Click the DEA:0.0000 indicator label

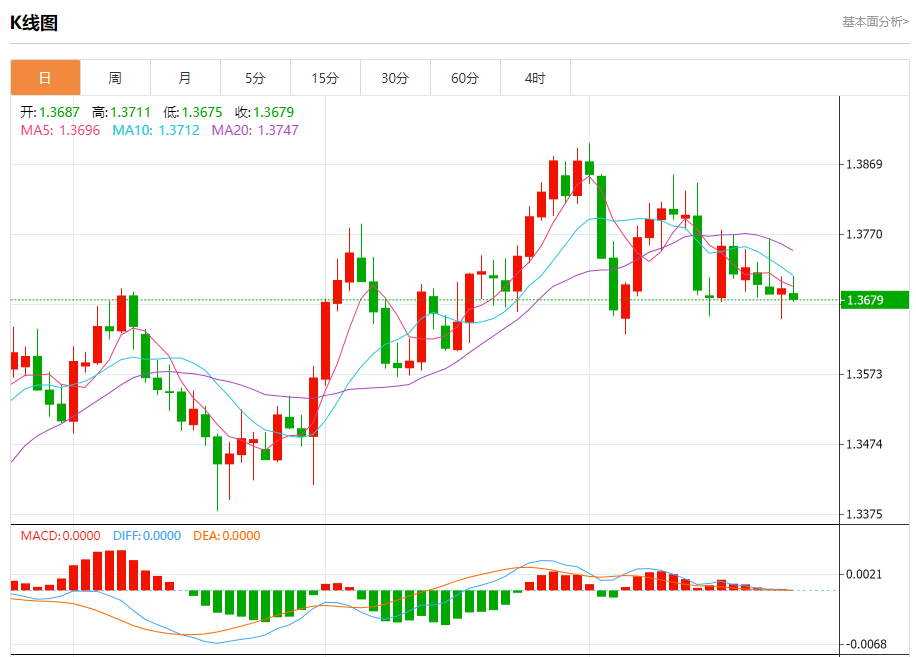[x=227, y=536]
